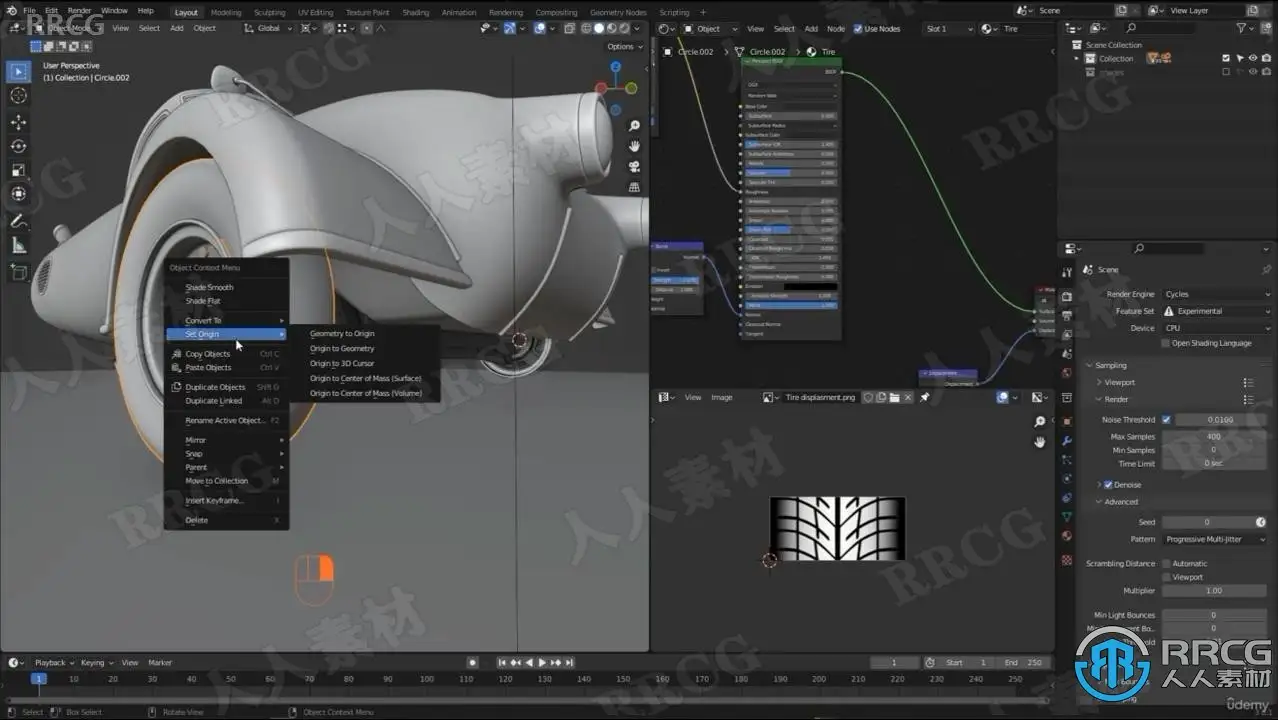
Task: Open image file via folder icon
Action: [x=894, y=397]
